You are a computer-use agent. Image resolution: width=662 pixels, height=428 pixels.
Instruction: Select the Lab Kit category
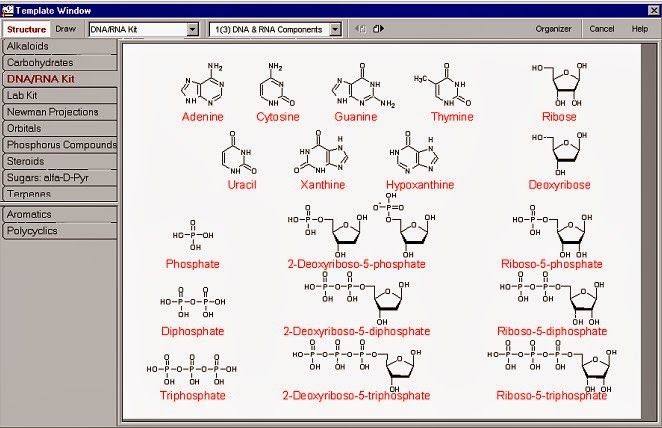pos(60,95)
